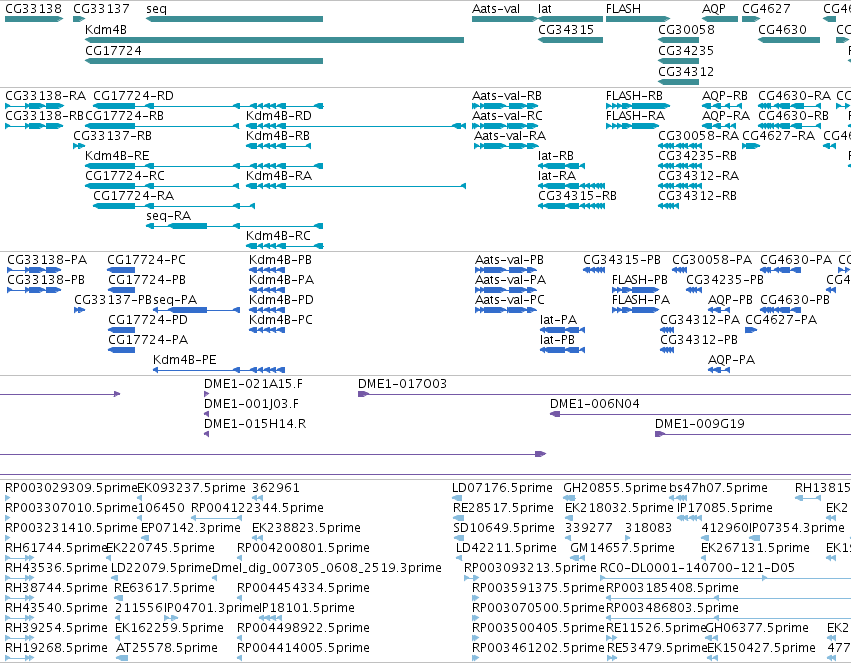Image resolution: width=851 pixels, height=663 pixels.
Task: Select the CG30058 gene label
Action: pyautogui.click(x=687, y=29)
